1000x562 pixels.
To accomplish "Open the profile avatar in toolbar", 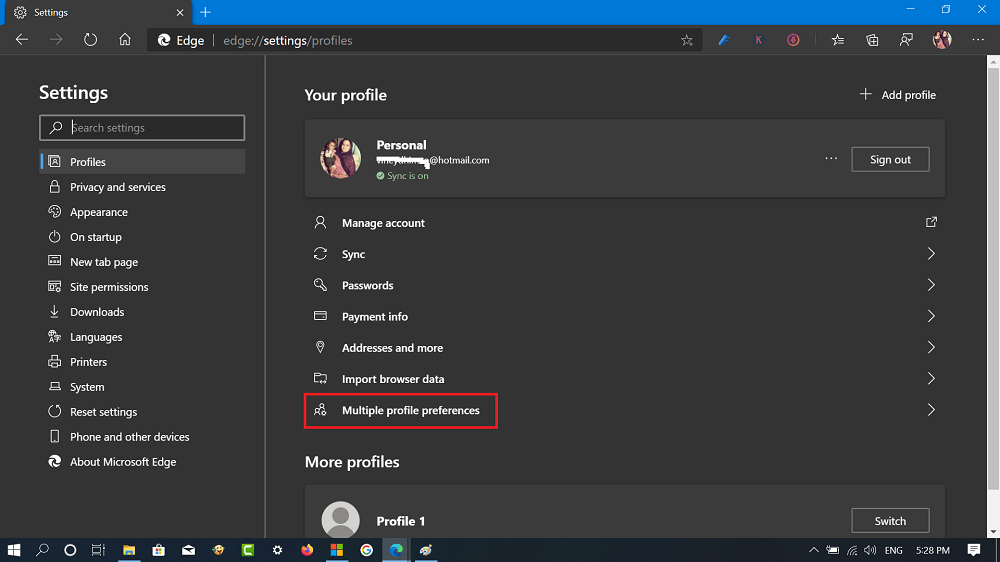I will [942, 40].
